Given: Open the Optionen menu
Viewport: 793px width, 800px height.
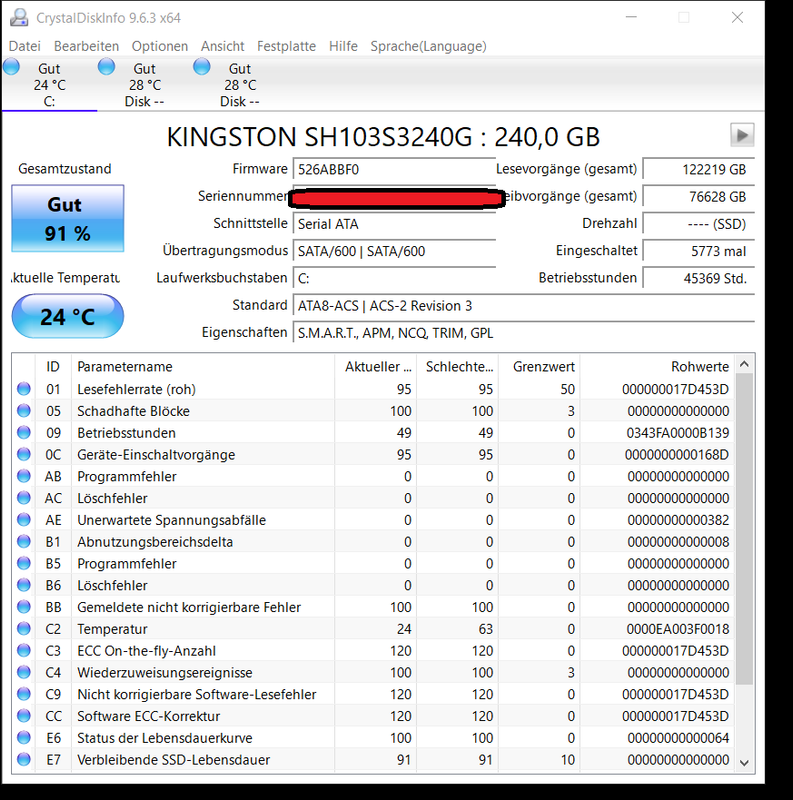Looking at the screenshot, I should pyautogui.click(x=160, y=46).
